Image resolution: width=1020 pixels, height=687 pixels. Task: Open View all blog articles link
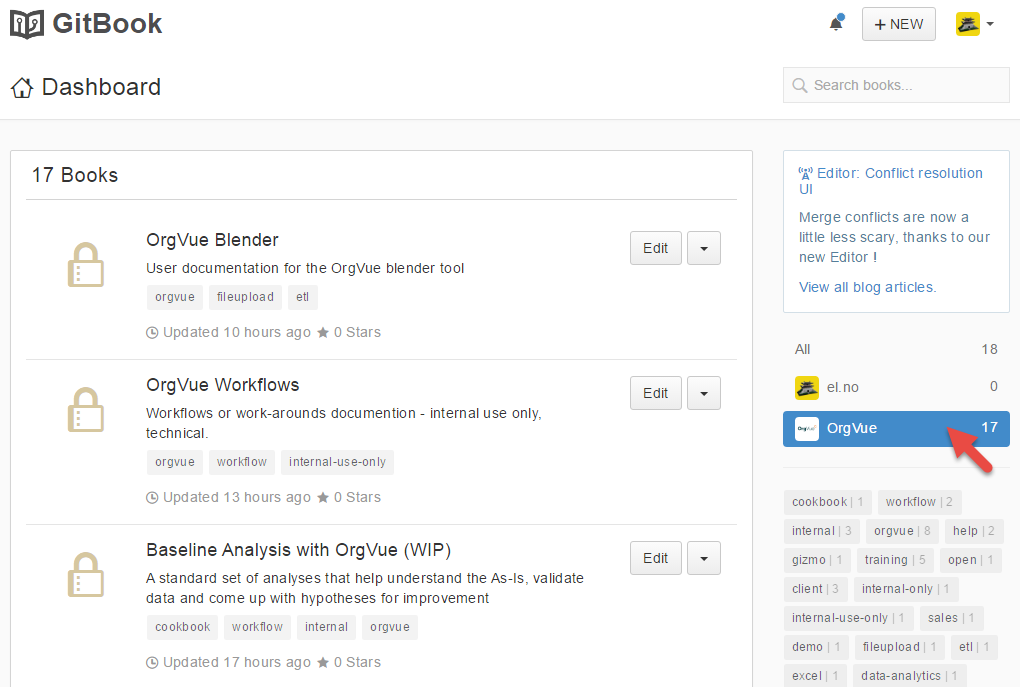(867, 287)
